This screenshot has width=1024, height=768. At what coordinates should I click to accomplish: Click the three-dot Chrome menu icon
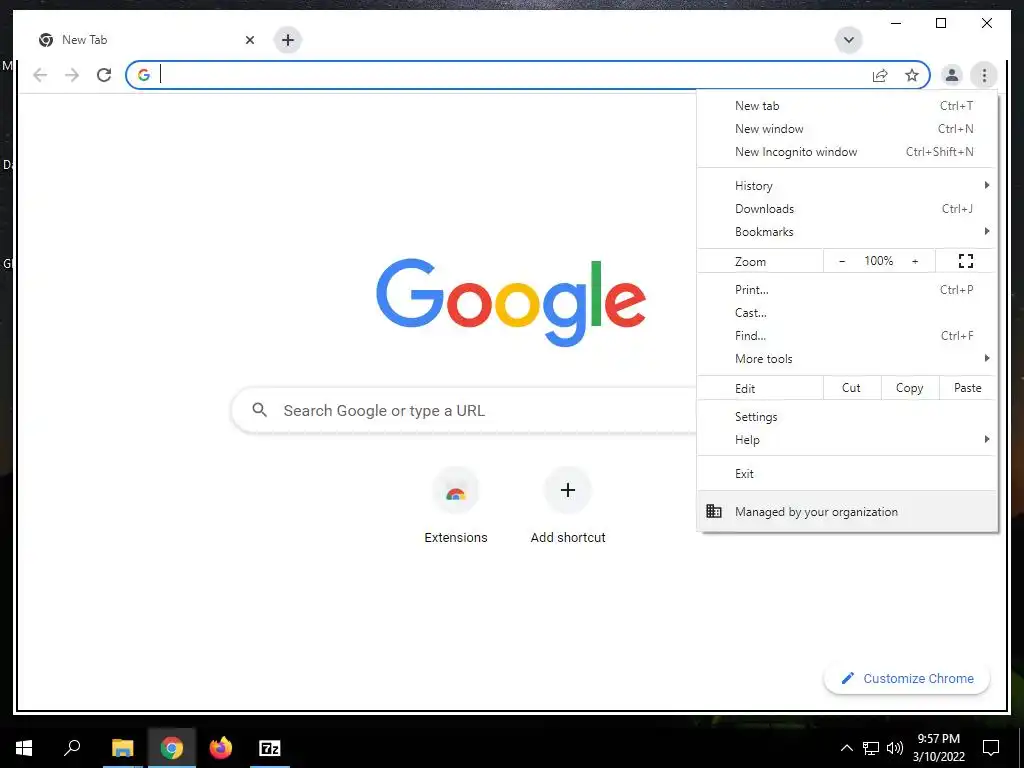click(x=984, y=75)
